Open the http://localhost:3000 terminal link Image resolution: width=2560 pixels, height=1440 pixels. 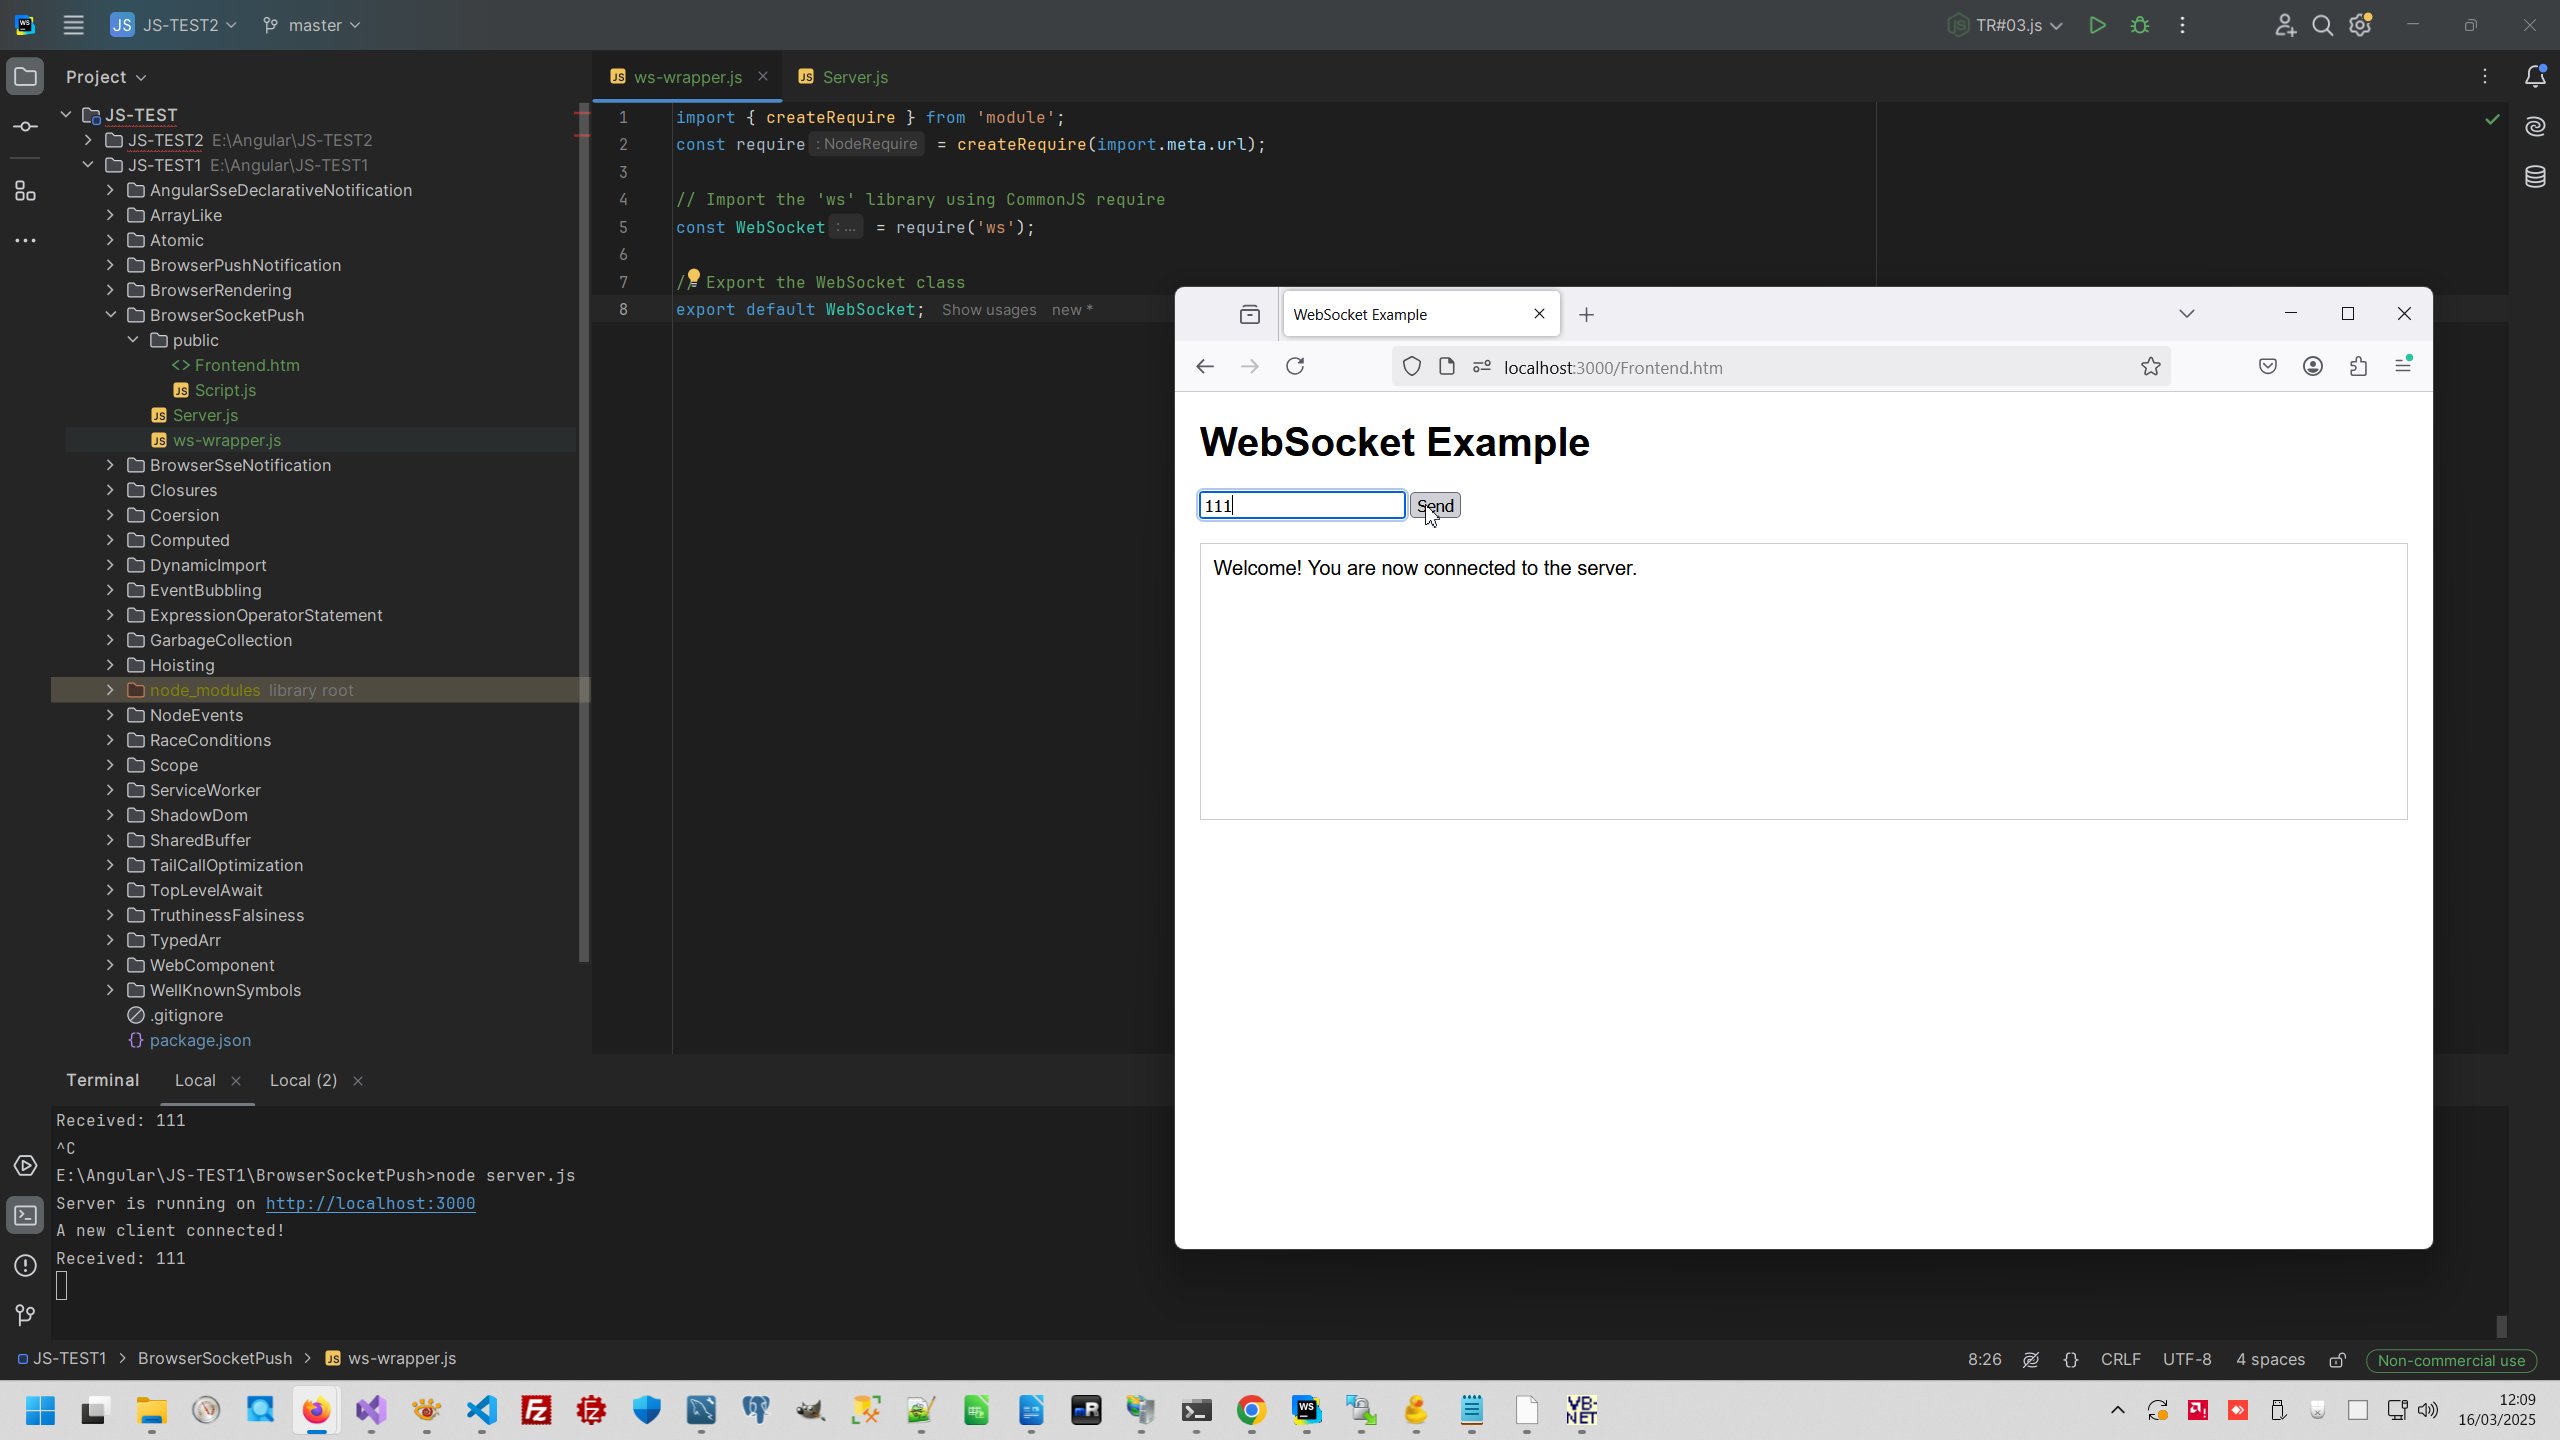(x=370, y=1203)
